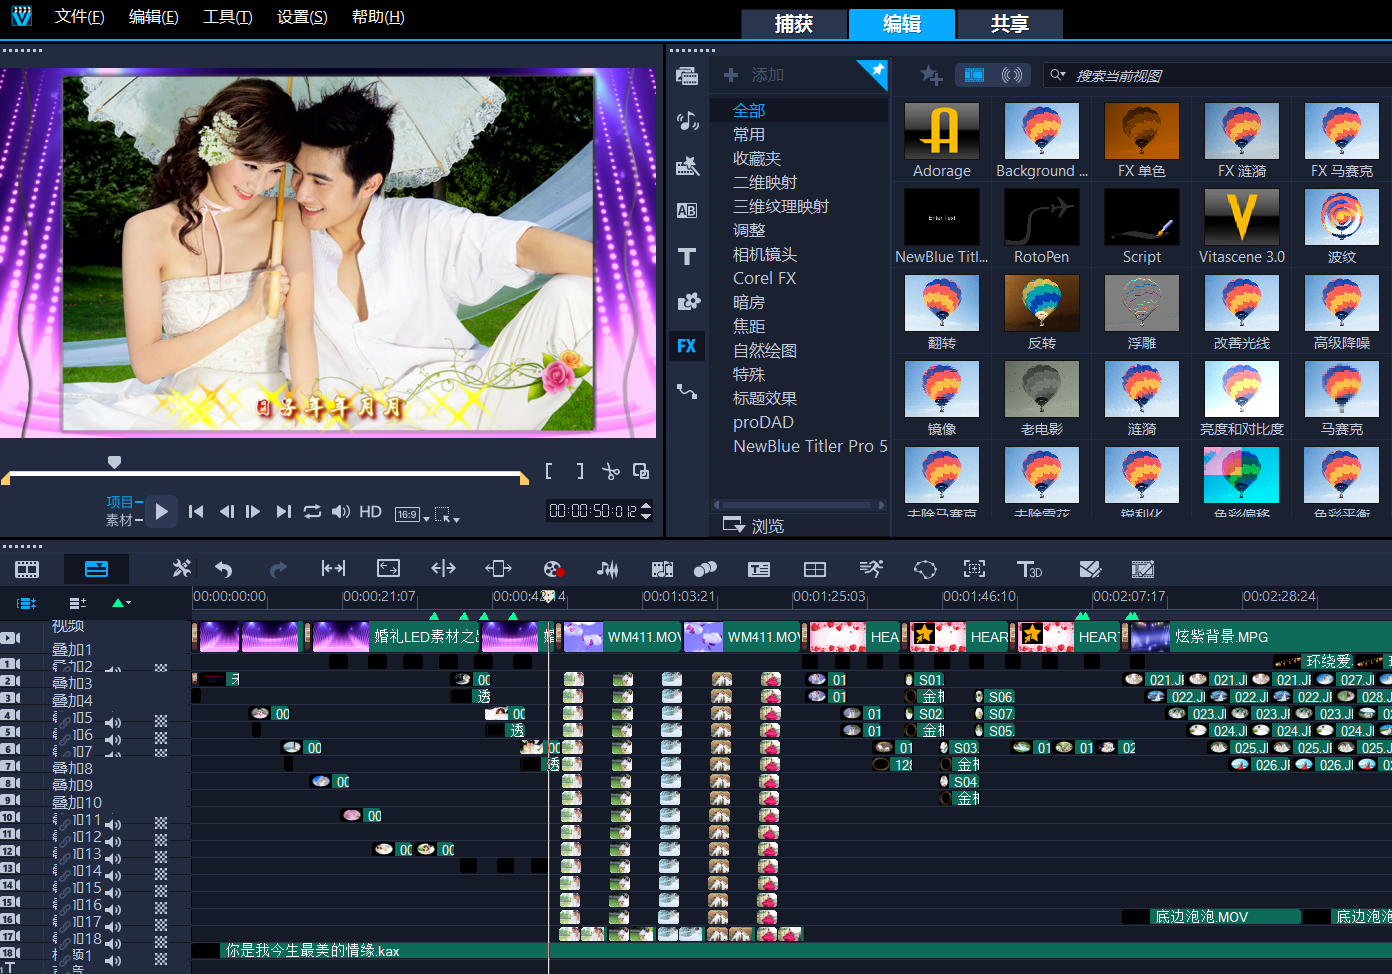Click the 浏览 button
1392x974 pixels.
point(754,525)
